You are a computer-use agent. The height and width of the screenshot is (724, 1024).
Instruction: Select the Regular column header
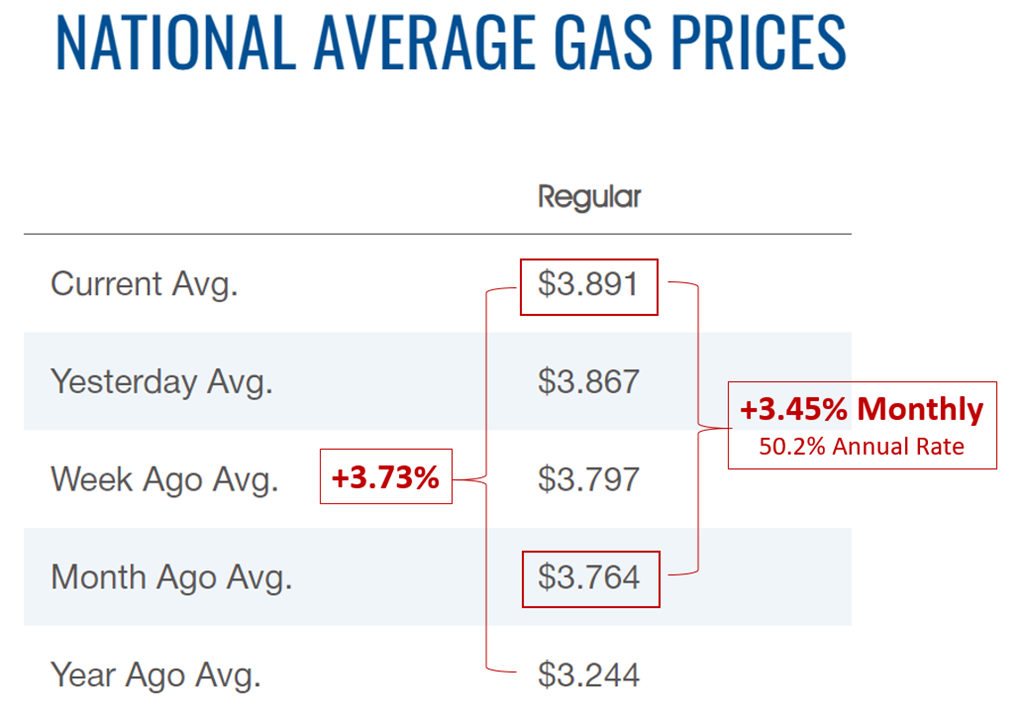(589, 196)
